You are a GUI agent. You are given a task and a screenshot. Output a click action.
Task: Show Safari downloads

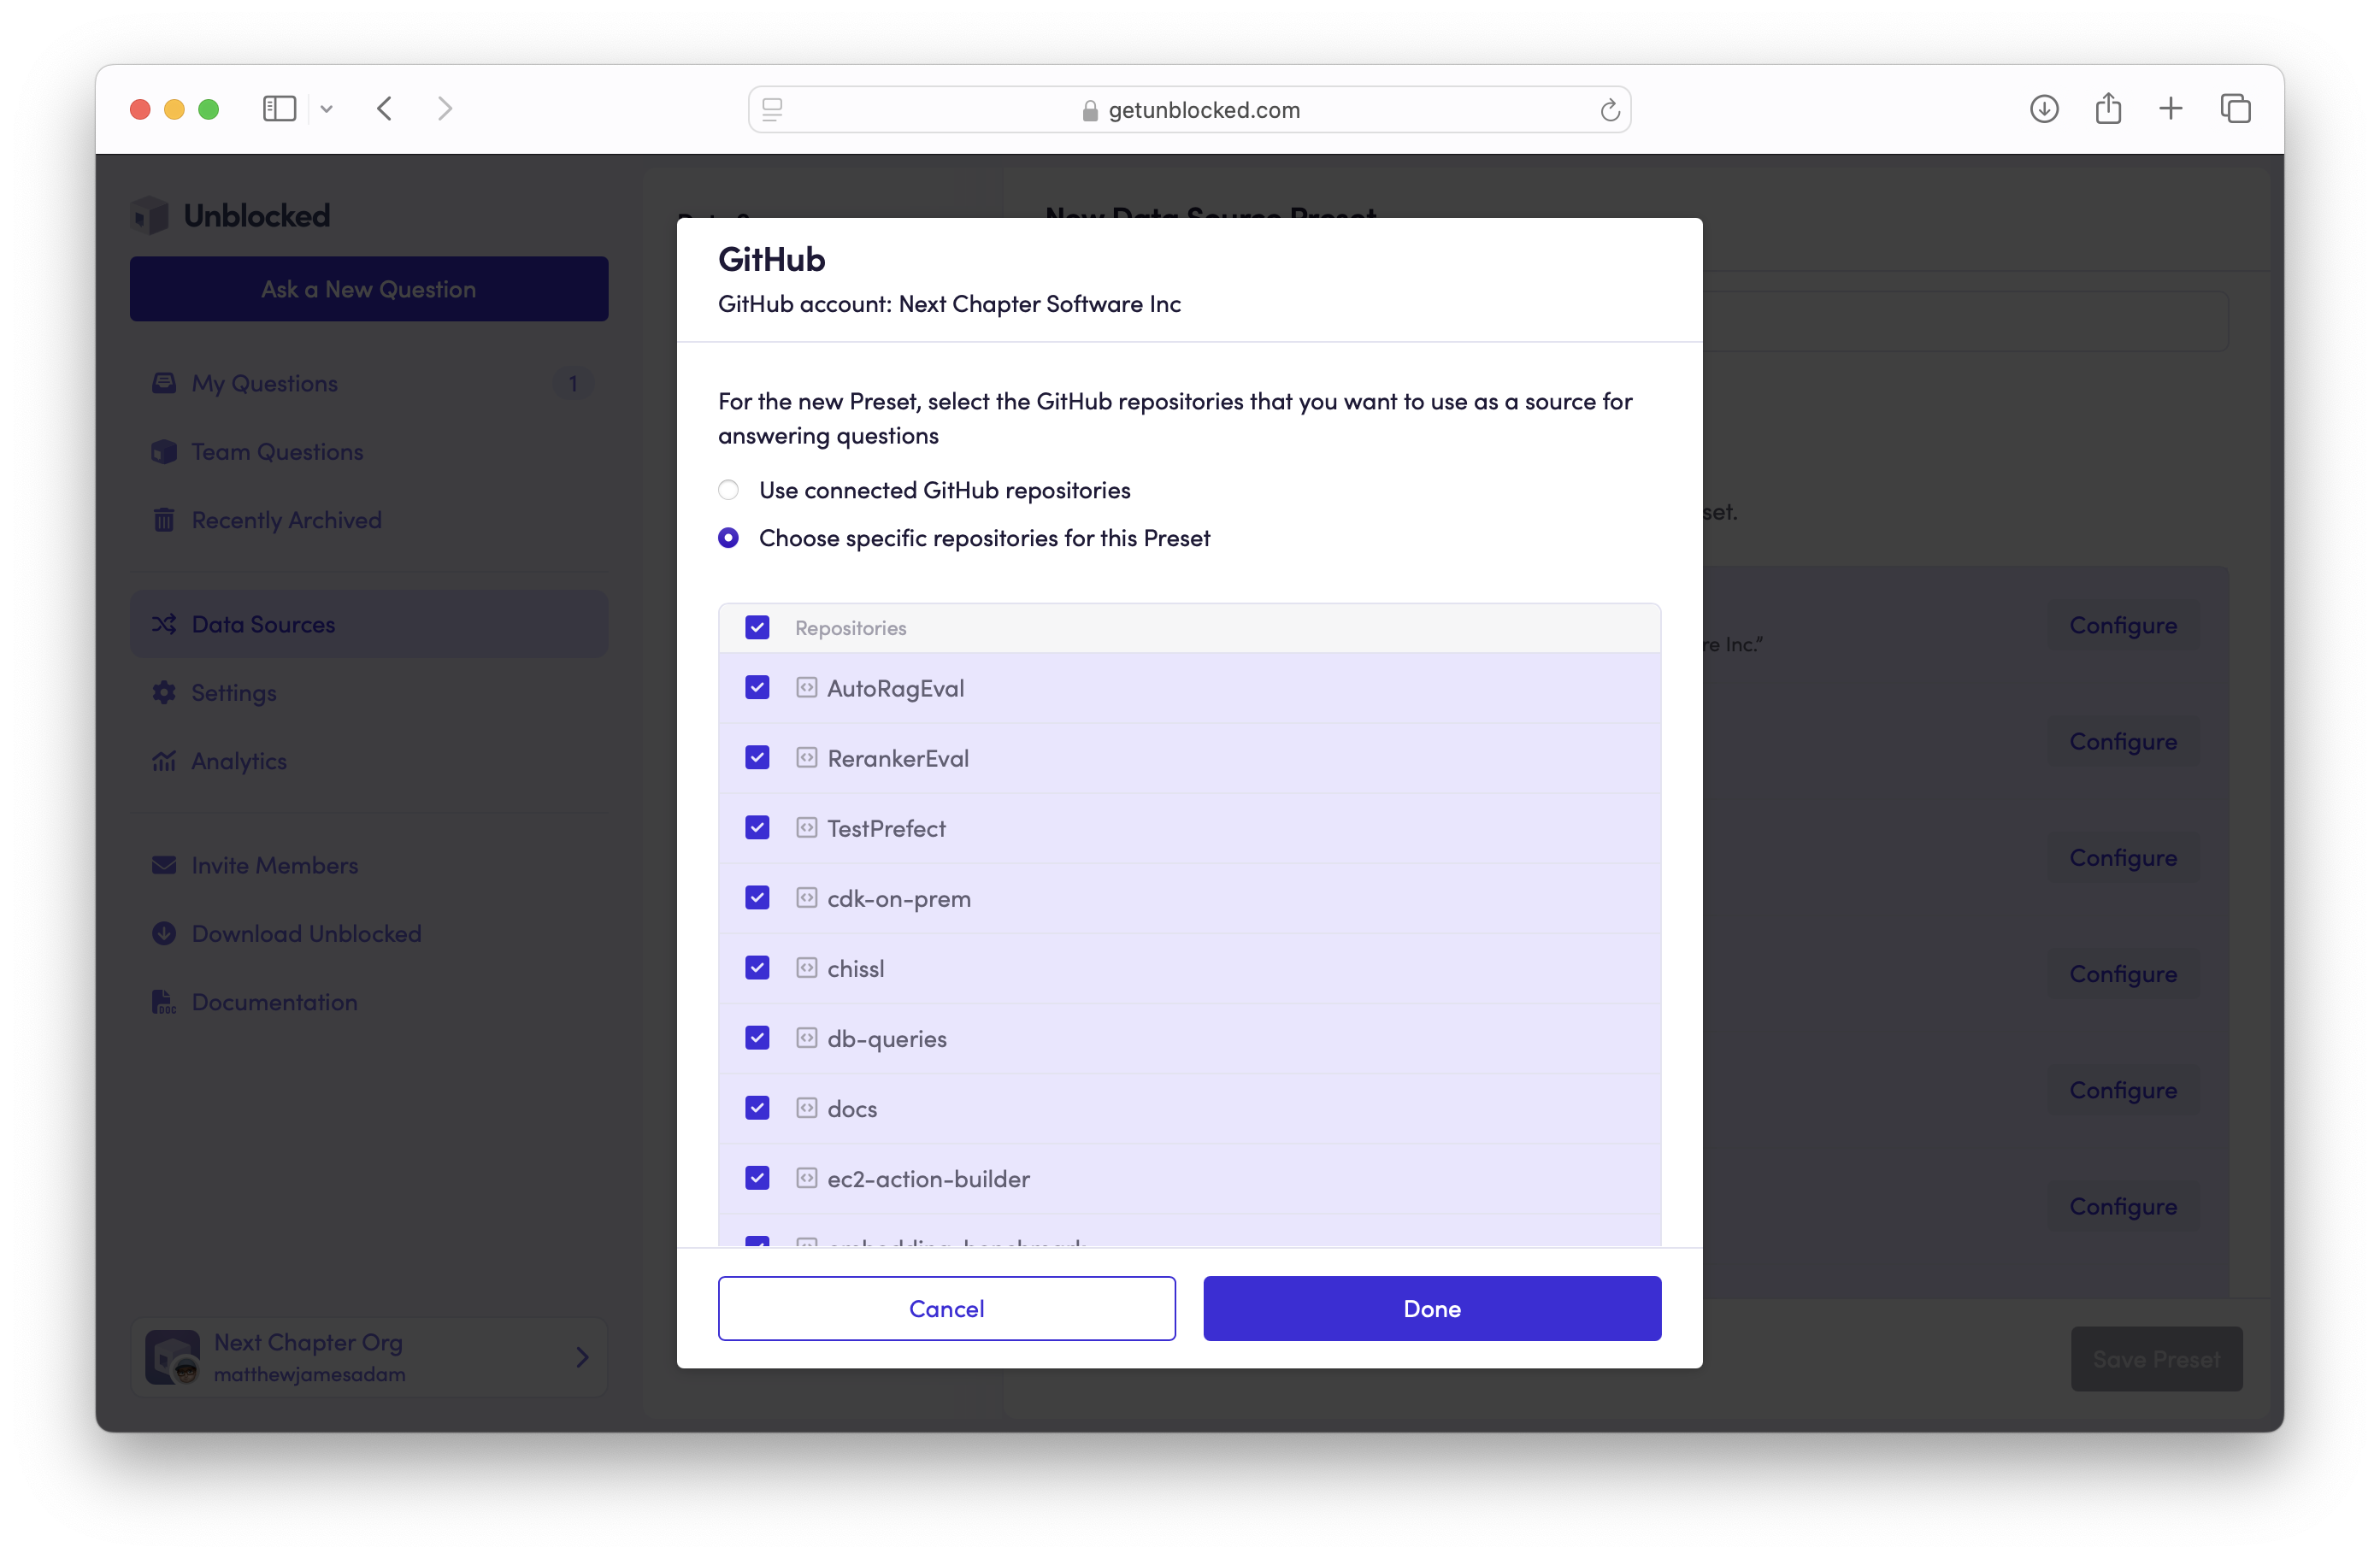(x=2044, y=108)
